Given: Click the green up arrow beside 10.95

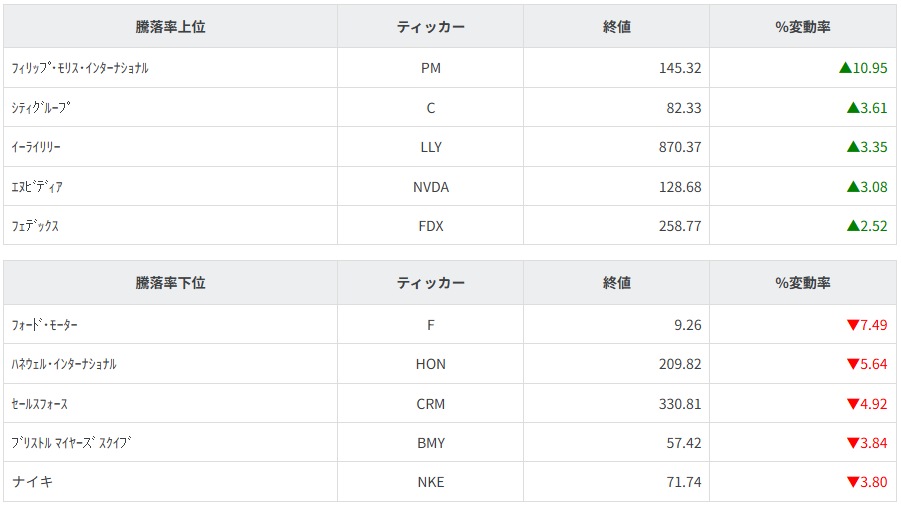Looking at the screenshot, I should tap(845, 68).
